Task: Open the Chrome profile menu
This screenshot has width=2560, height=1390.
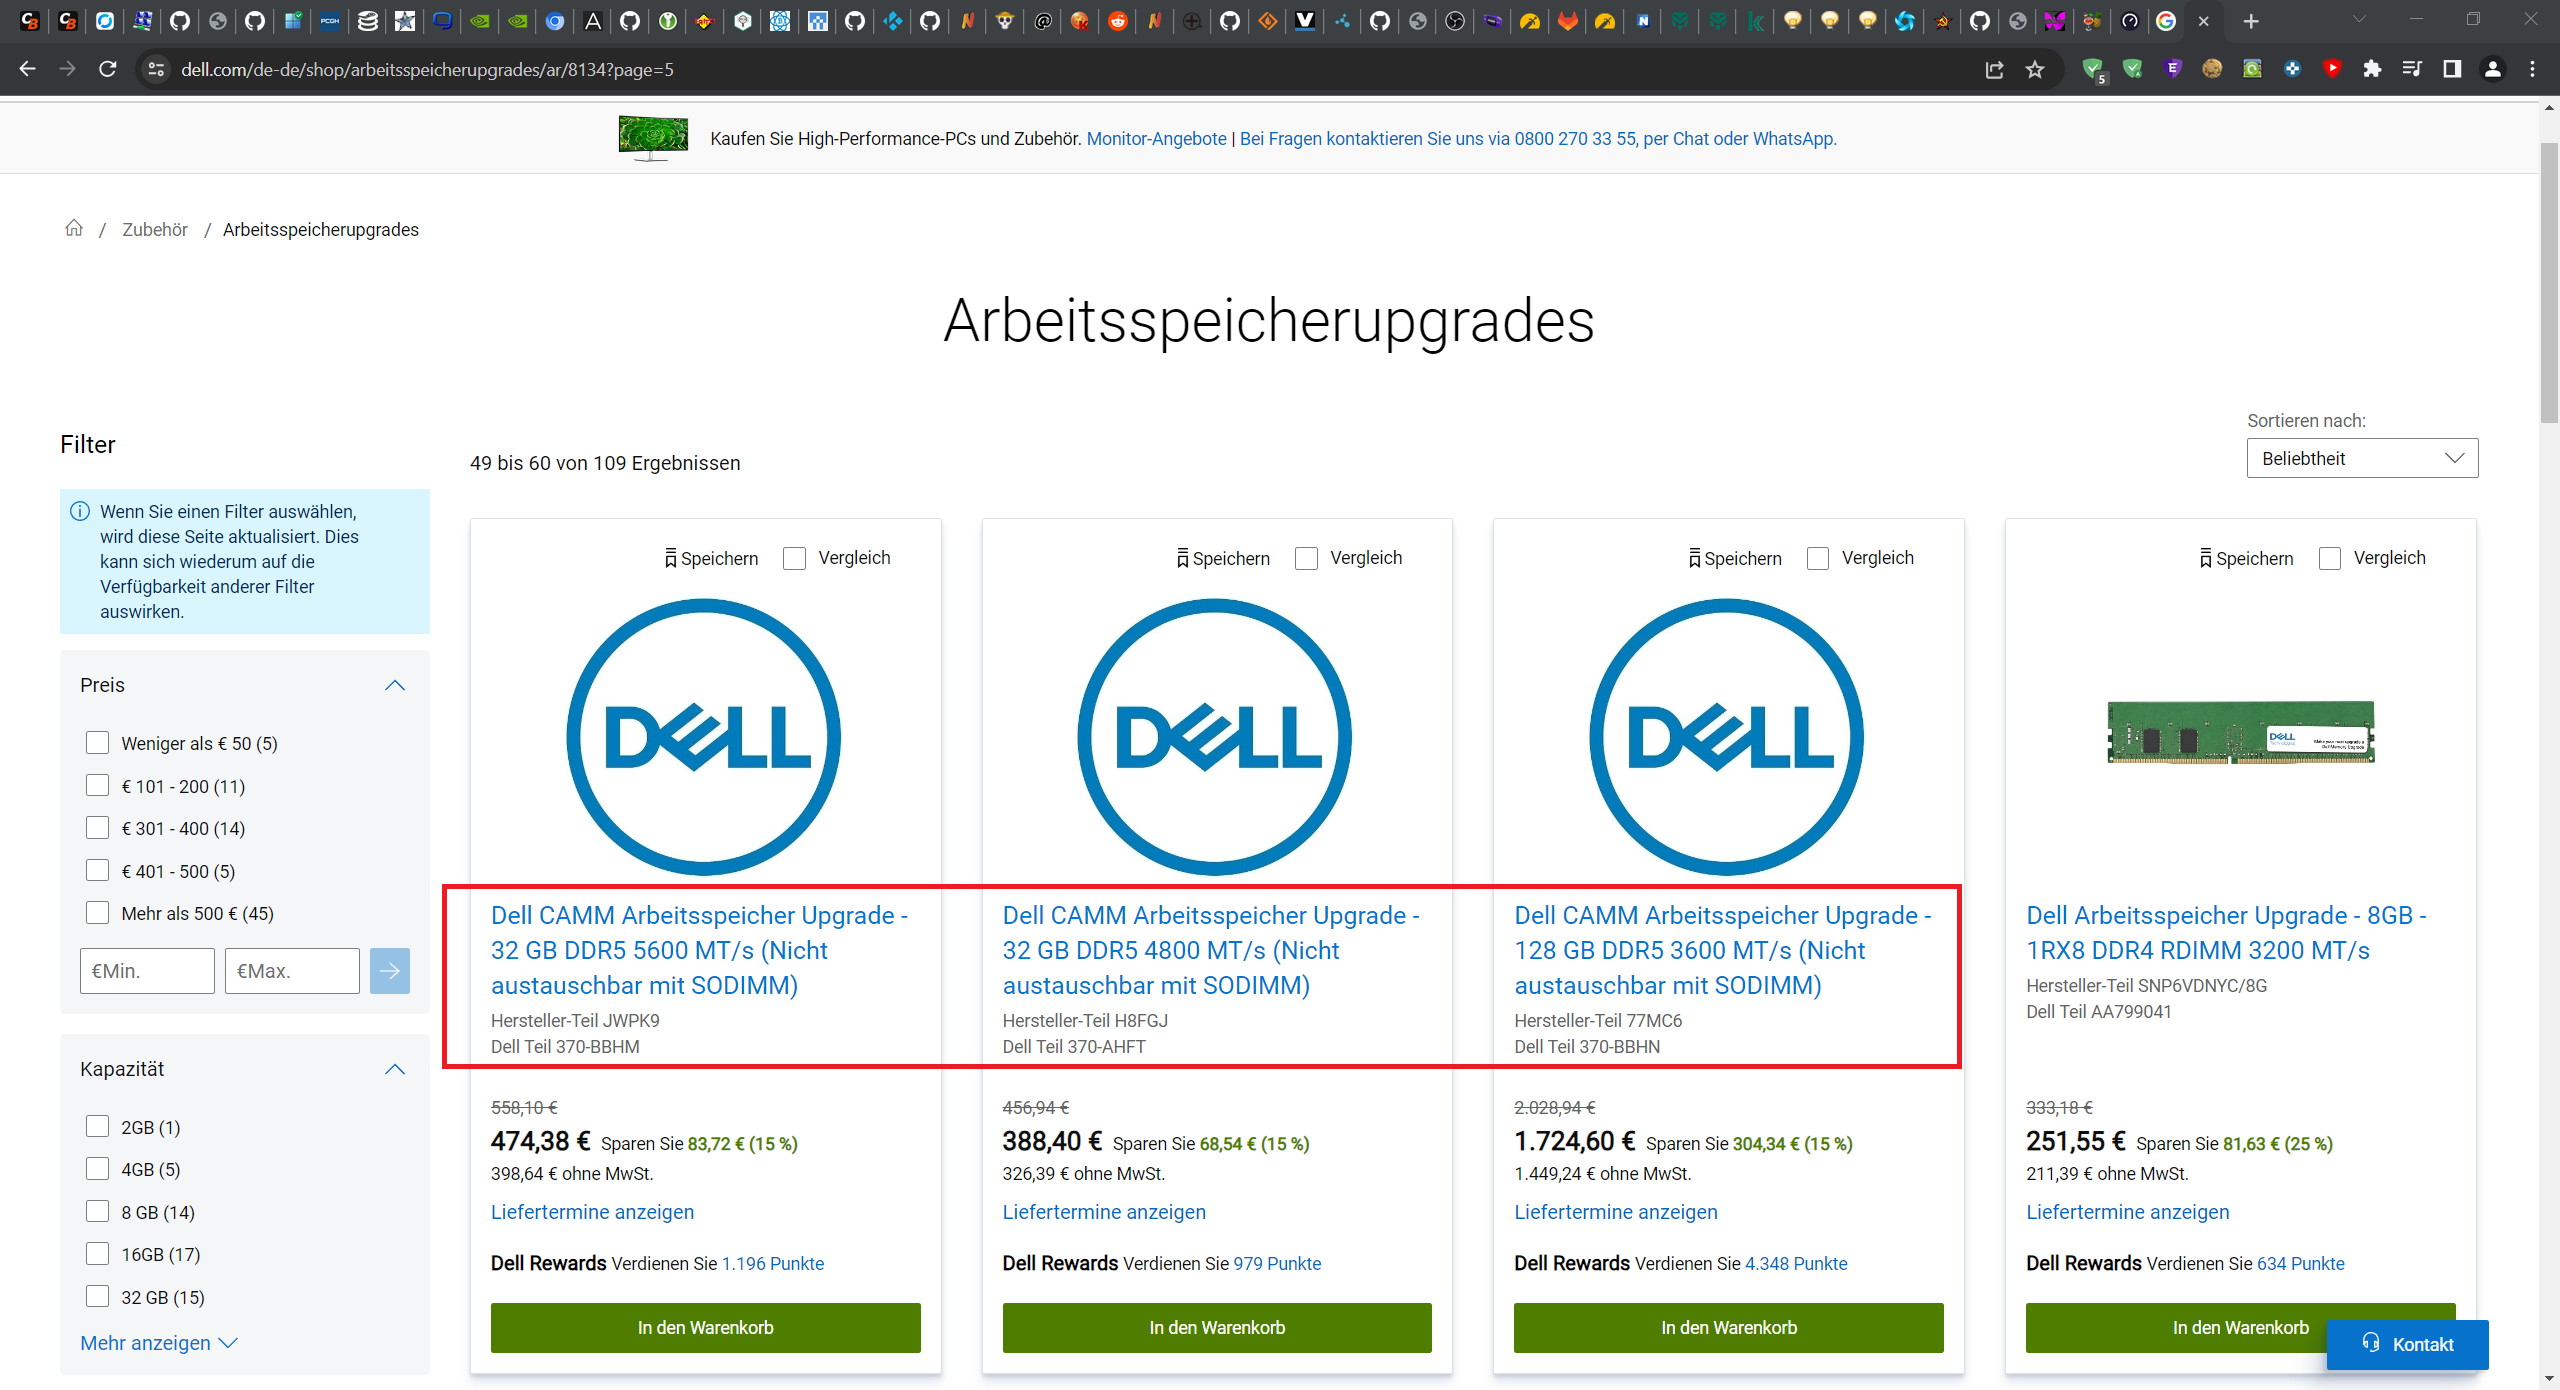Action: [2493, 69]
